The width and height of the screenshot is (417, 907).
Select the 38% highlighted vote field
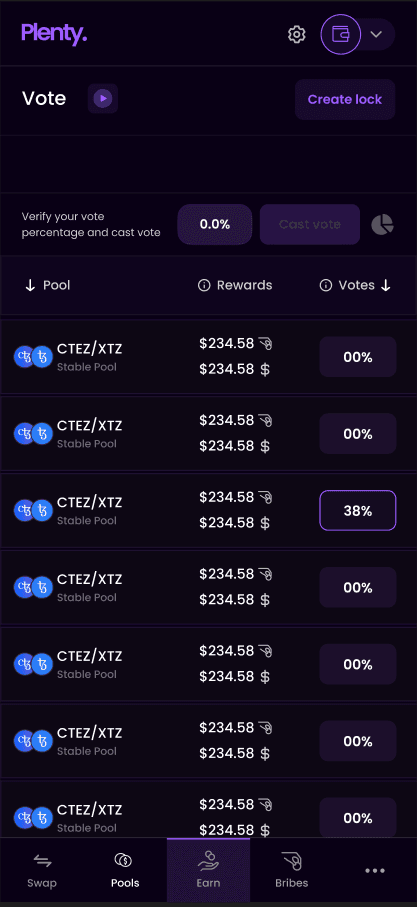pyautogui.click(x=357, y=511)
